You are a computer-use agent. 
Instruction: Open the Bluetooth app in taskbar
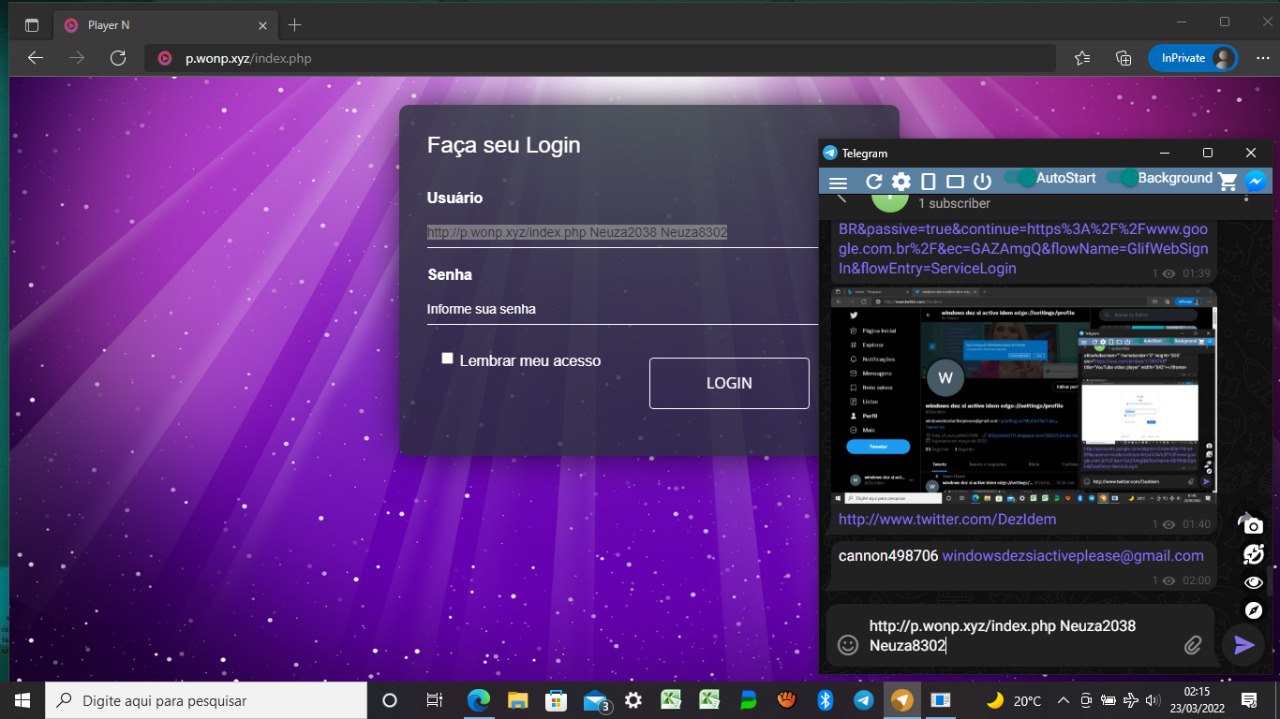pyautogui.click(x=825, y=700)
